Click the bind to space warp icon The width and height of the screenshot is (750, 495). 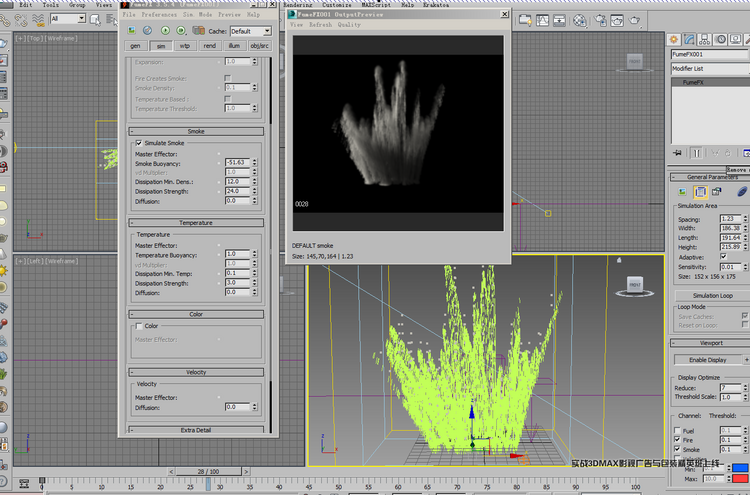click(x=38, y=20)
